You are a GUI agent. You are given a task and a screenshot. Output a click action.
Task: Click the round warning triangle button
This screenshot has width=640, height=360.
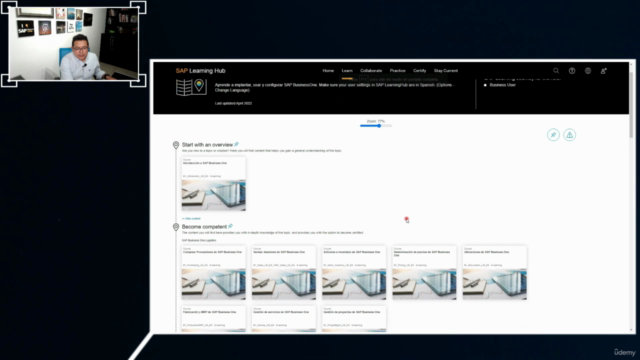click(570, 135)
